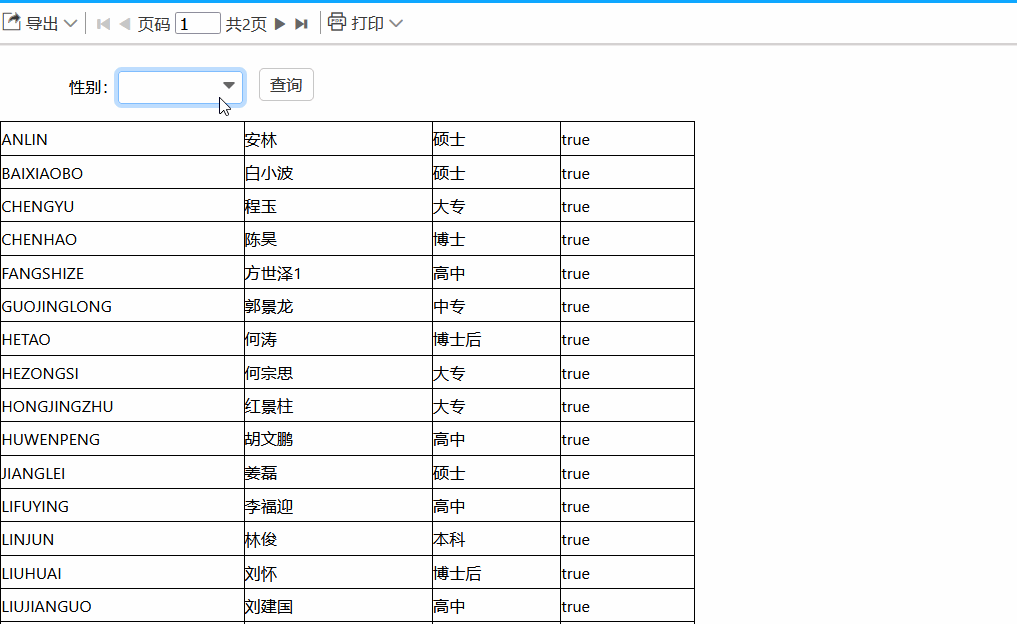The width and height of the screenshot is (1017, 624).
Task: Select the HETAO cell
Action: click(123, 339)
